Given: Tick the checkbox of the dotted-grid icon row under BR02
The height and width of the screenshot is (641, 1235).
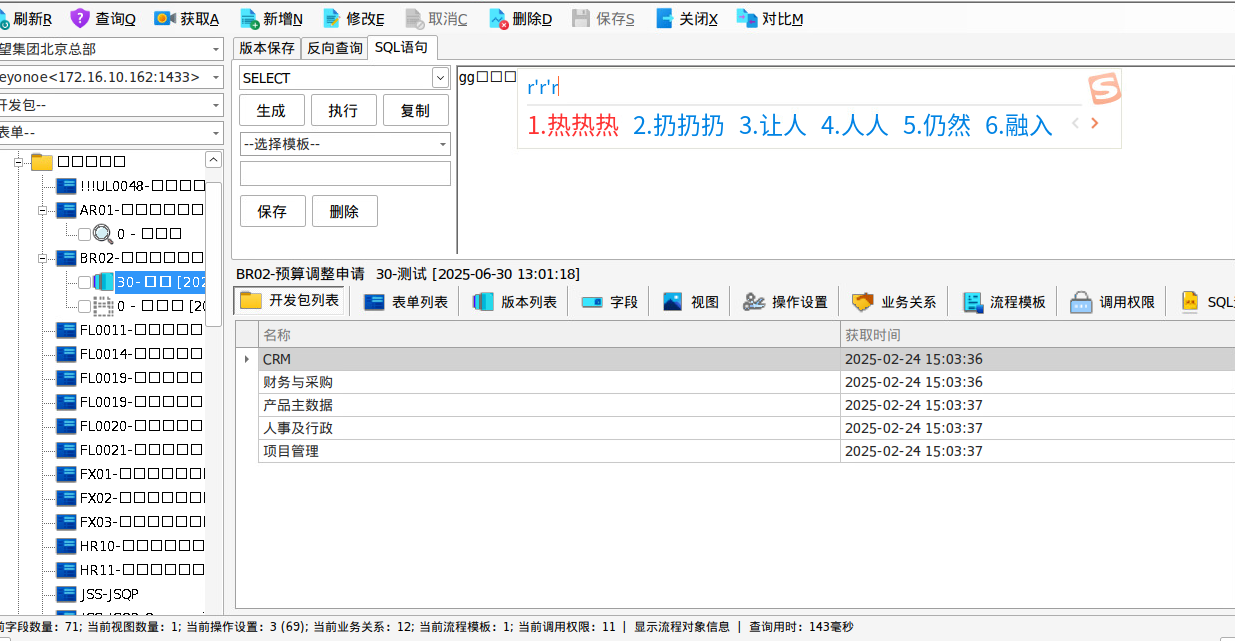Looking at the screenshot, I should click(x=85, y=306).
